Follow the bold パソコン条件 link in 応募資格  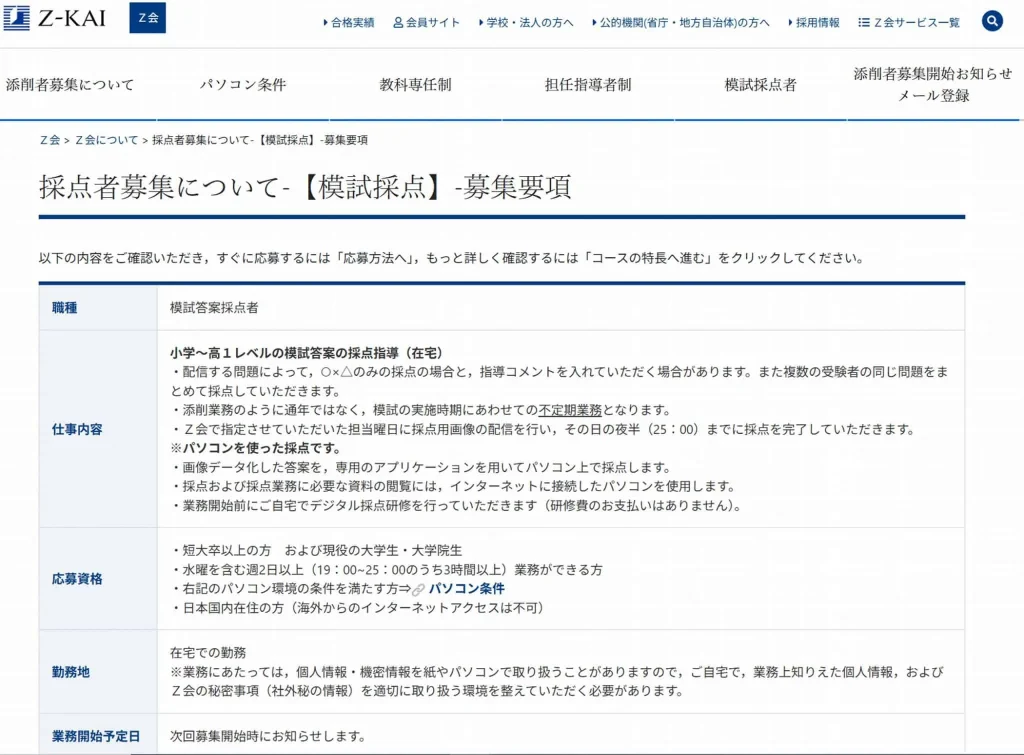466,588
